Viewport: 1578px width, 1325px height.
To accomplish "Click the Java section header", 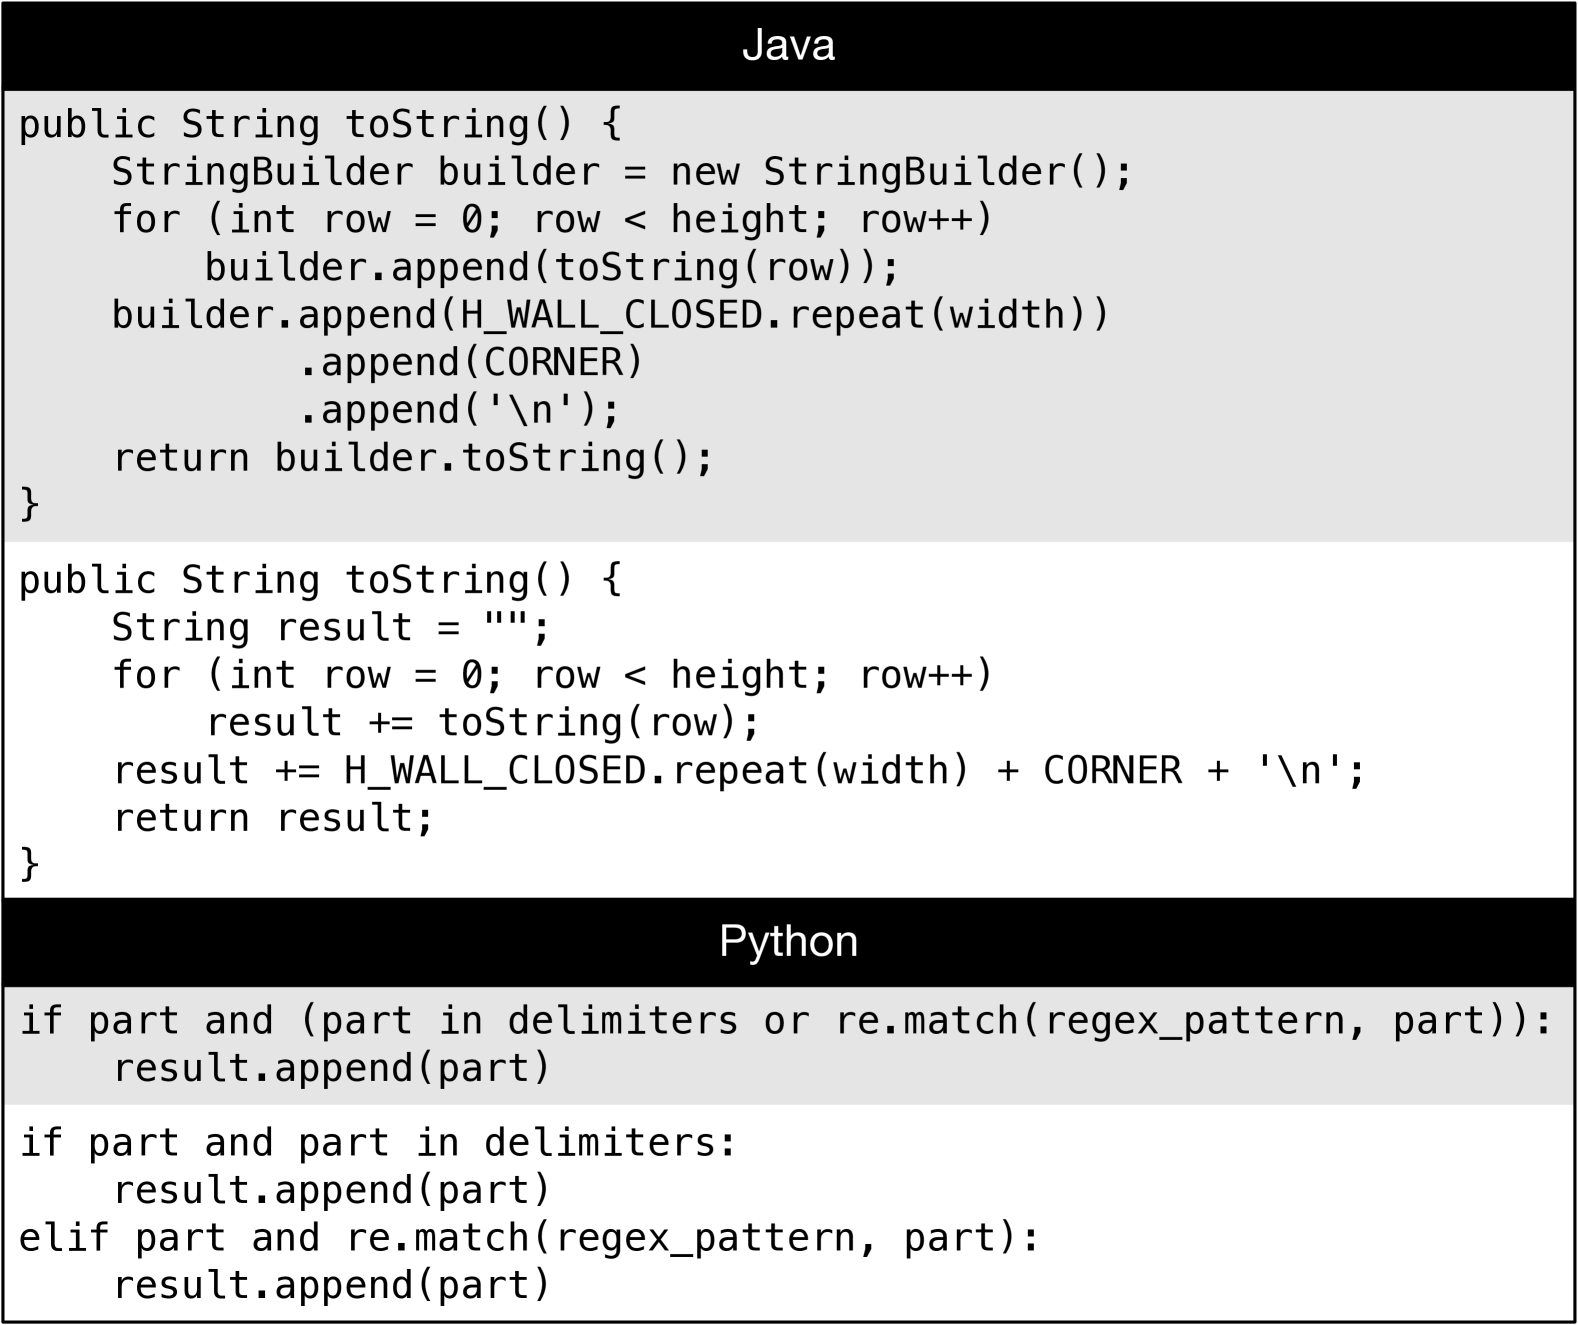I will coord(788,46).
